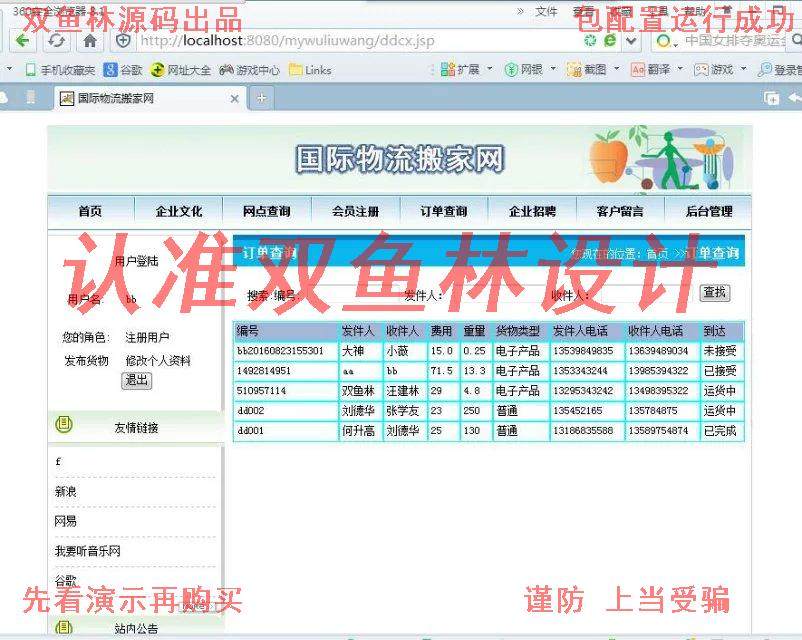Click the 退出 logout button
802x640 pixels.
(x=135, y=381)
